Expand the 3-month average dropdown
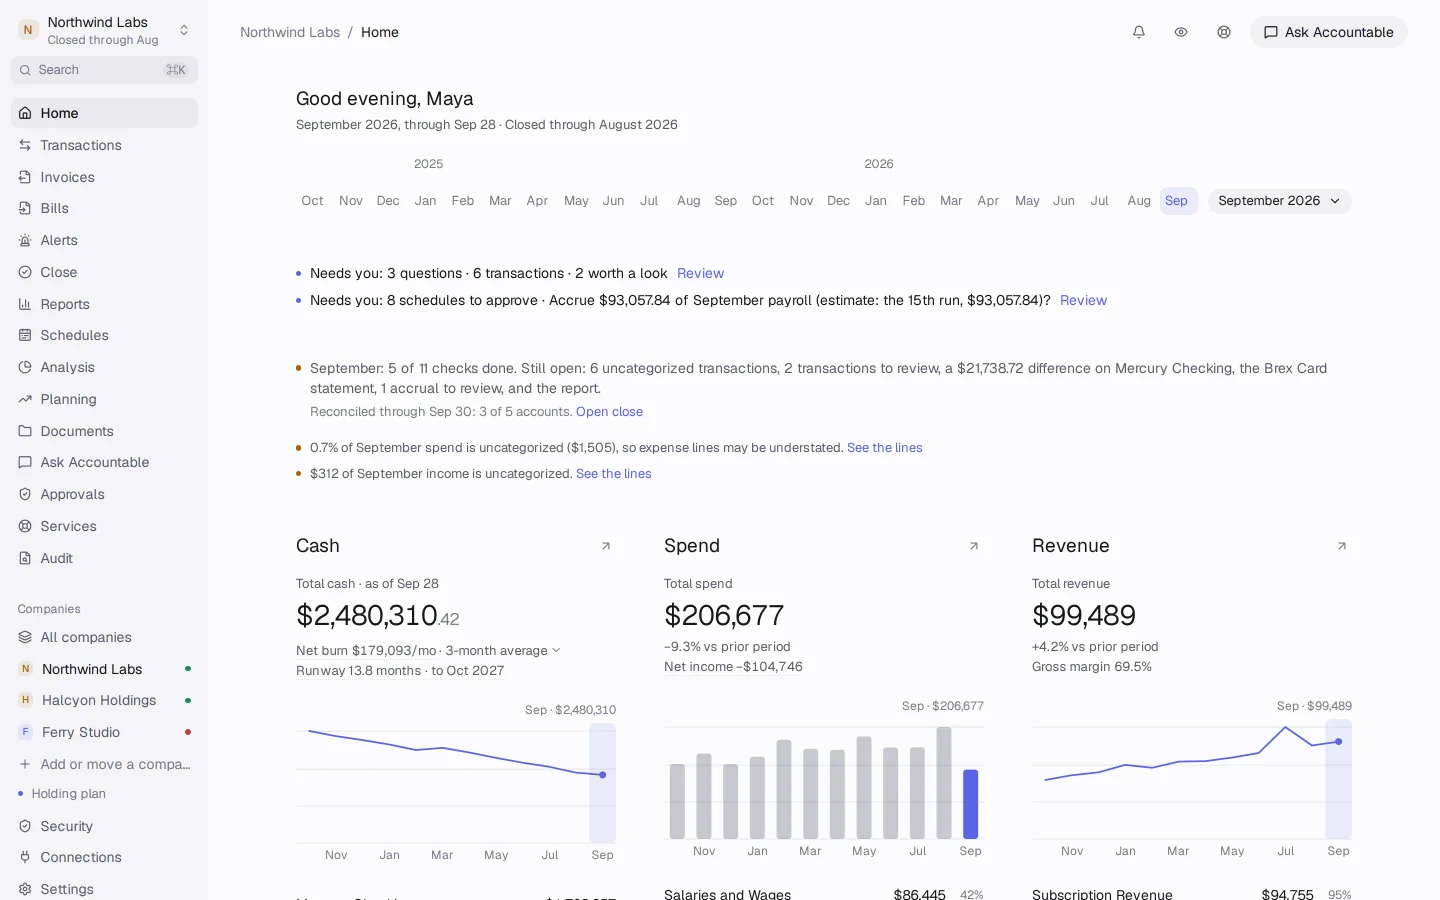Image resolution: width=1440 pixels, height=900 pixels. pyautogui.click(x=502, y=651)
